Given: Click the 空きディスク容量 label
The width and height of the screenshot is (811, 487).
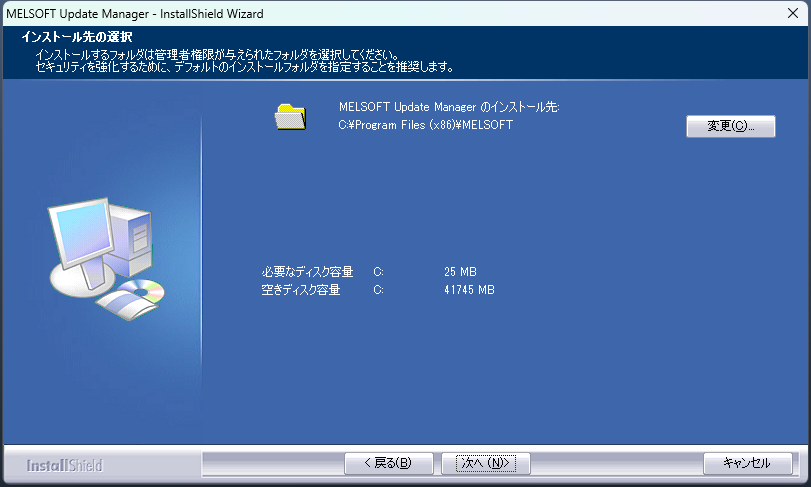Looking at the screenshot, I should pos(301,290).
